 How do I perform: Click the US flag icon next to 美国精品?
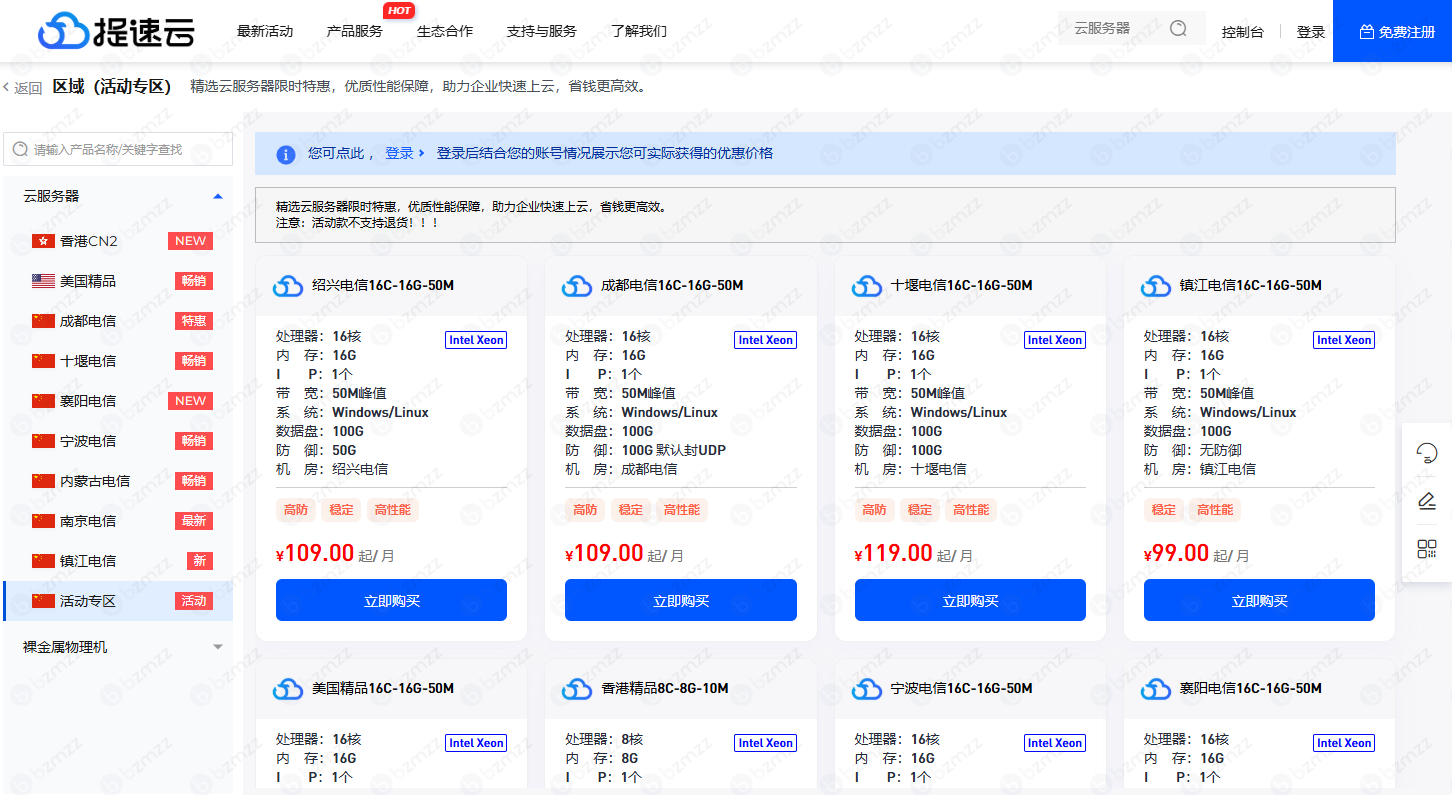pos(43,281)
